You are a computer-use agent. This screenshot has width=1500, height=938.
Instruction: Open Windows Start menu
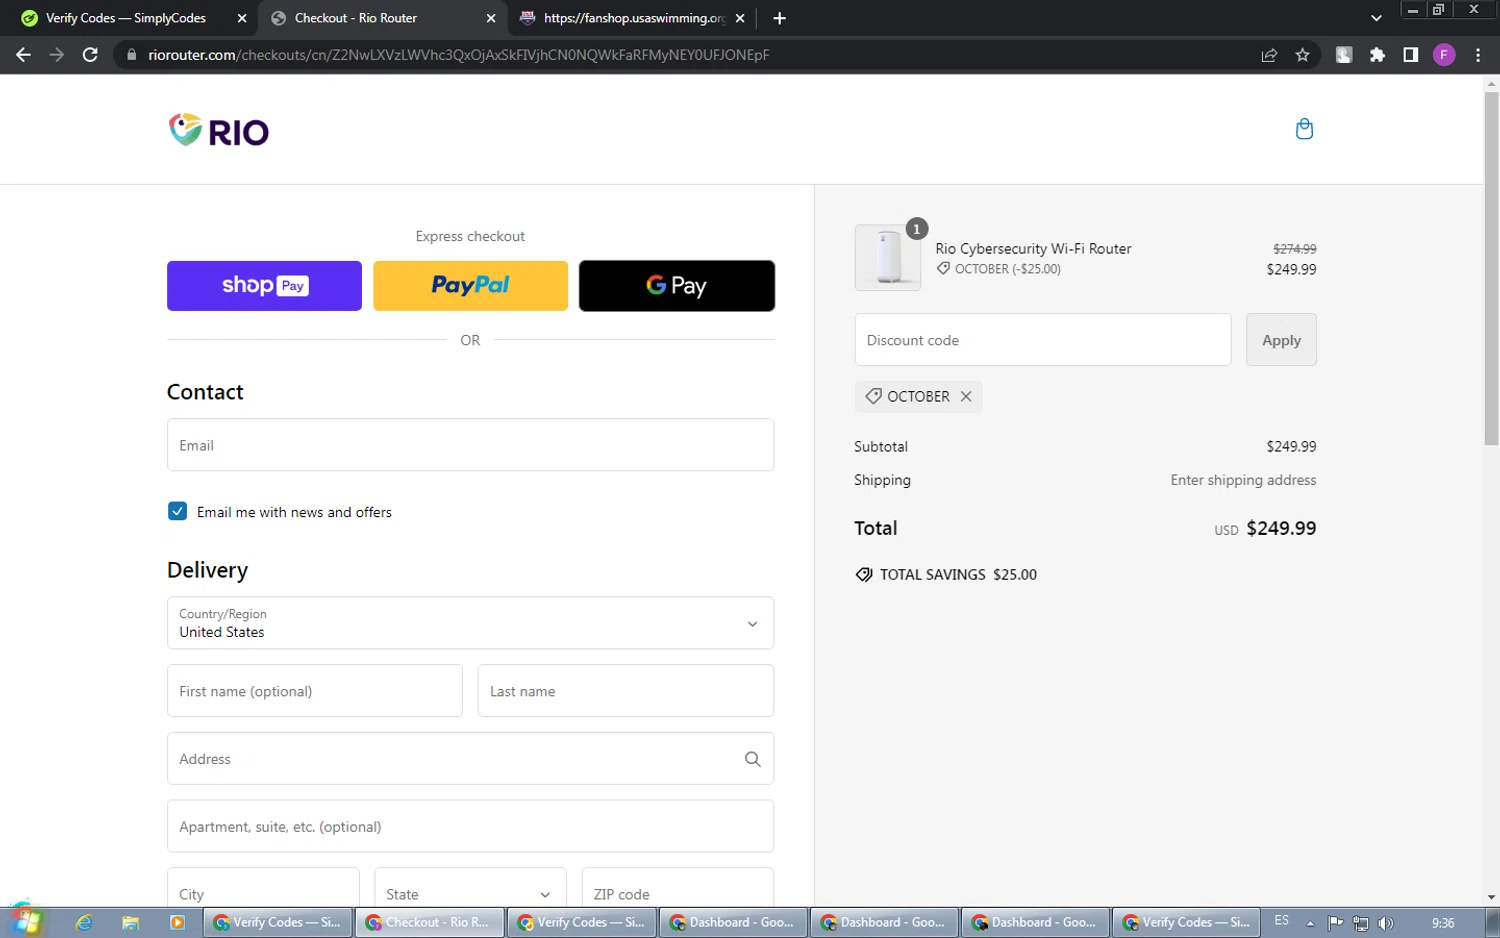pos(27,922)
